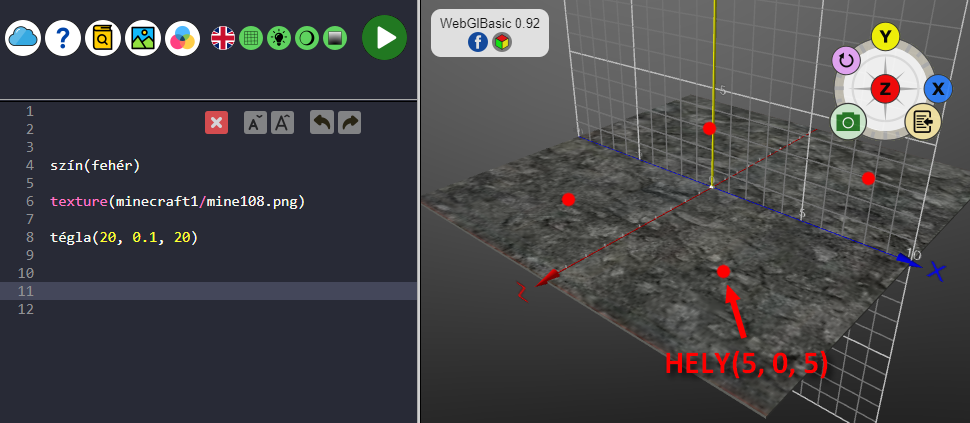Open help with the question mark icon
Viewport: 970px width, 423px height.
pyautogui.click(x=63, y=38)
